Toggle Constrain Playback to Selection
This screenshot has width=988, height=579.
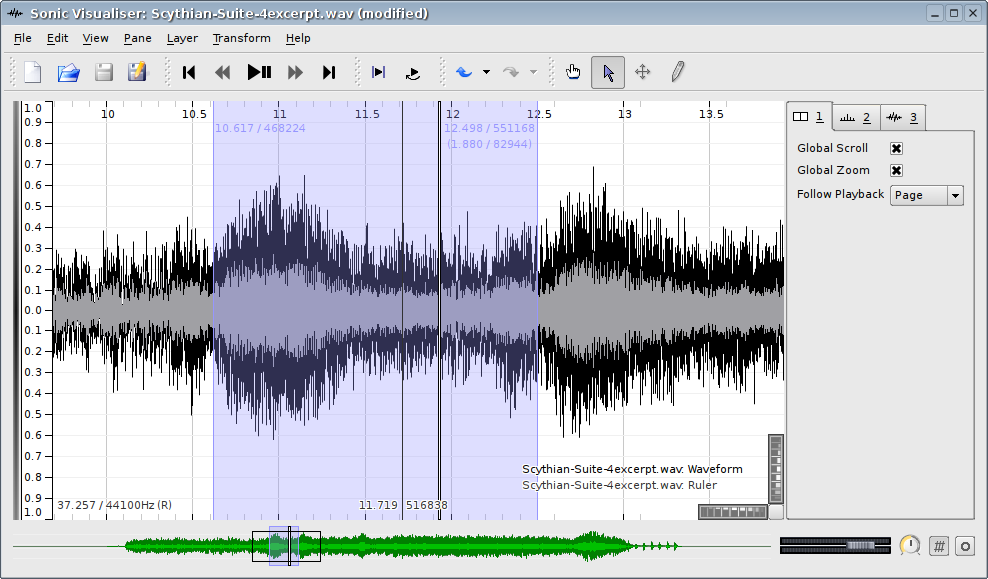point(378,72)
